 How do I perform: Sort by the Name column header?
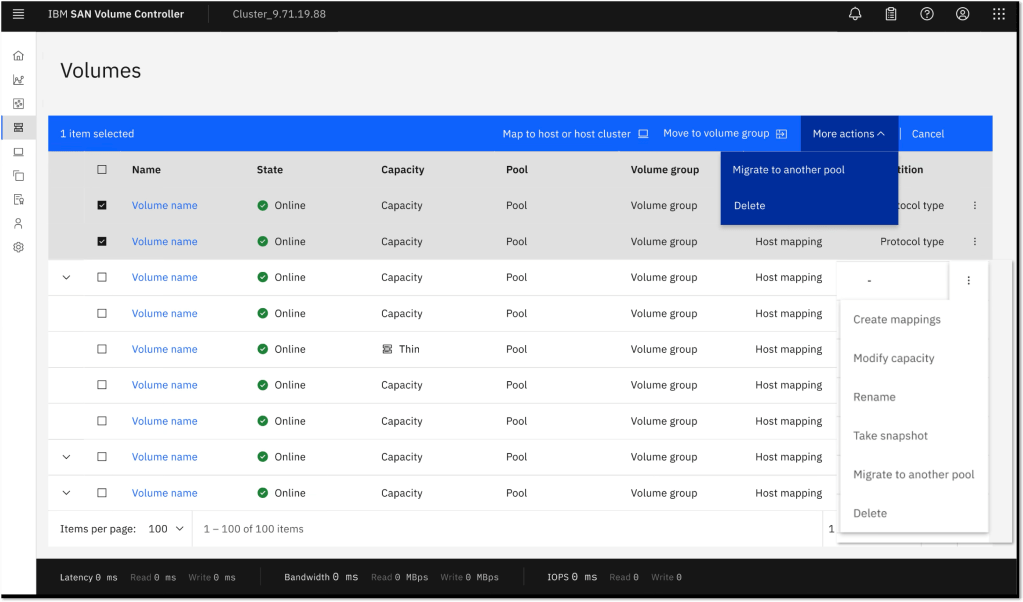tap(146, 170)
